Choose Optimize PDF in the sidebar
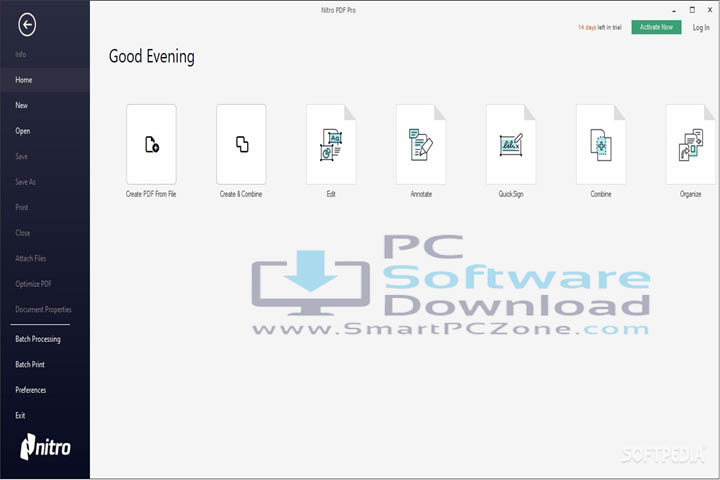Screen dimensions: 720x480 34,284
